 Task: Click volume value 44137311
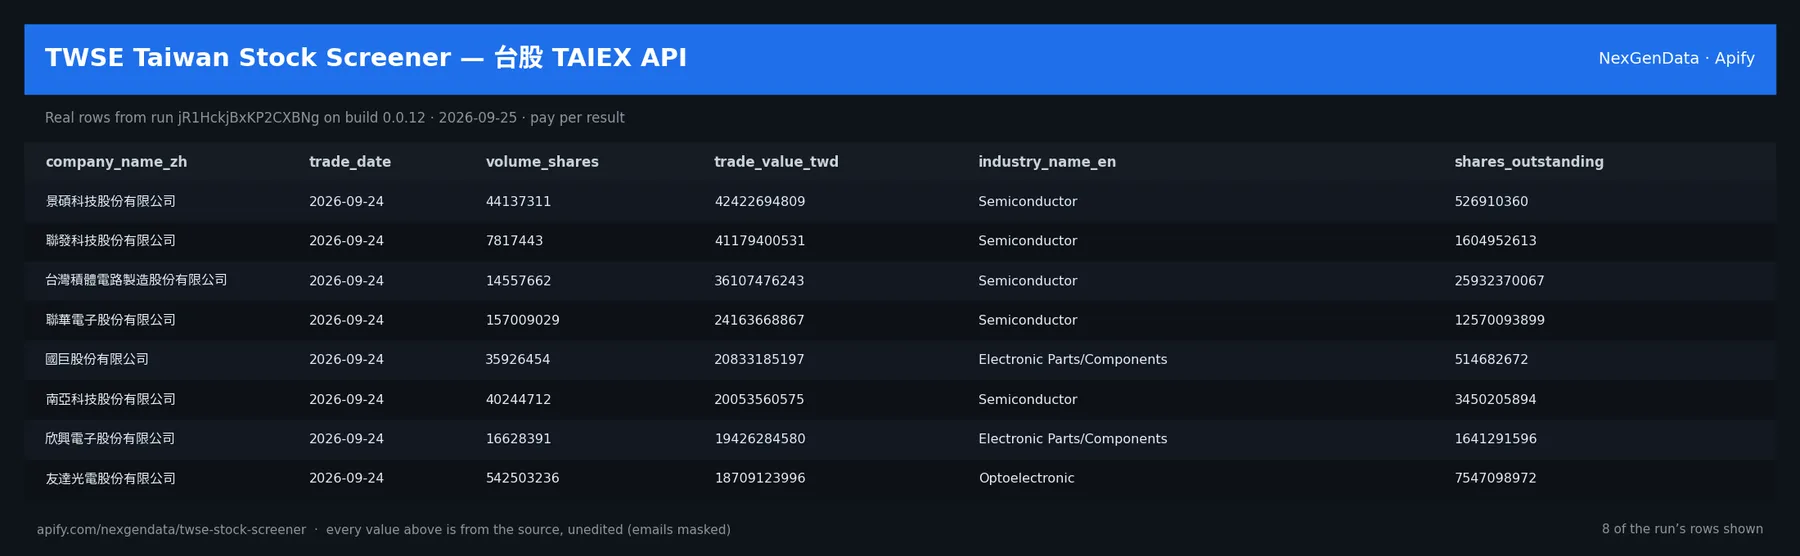(518, 201)
